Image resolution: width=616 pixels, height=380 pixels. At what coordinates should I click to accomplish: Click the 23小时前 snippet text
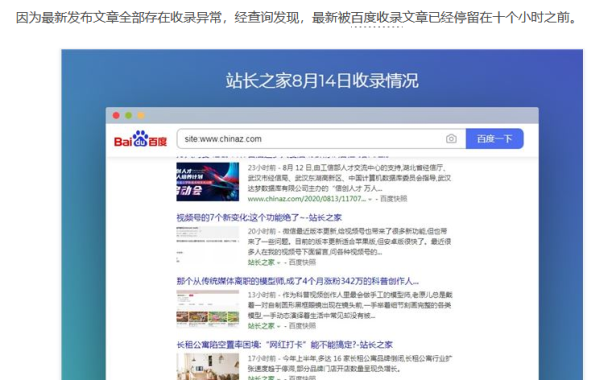pyautogui.click(x=350, y=178)
